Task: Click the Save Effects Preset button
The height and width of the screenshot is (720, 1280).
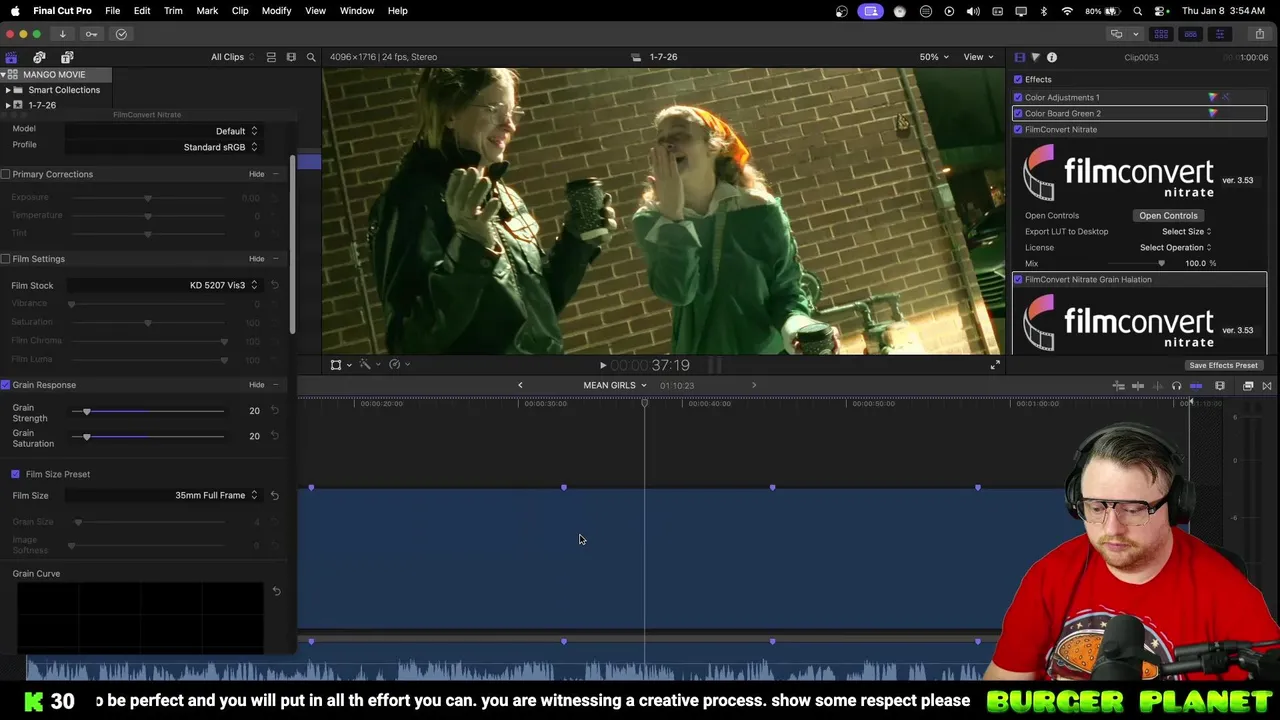Action: (1223, 366)
